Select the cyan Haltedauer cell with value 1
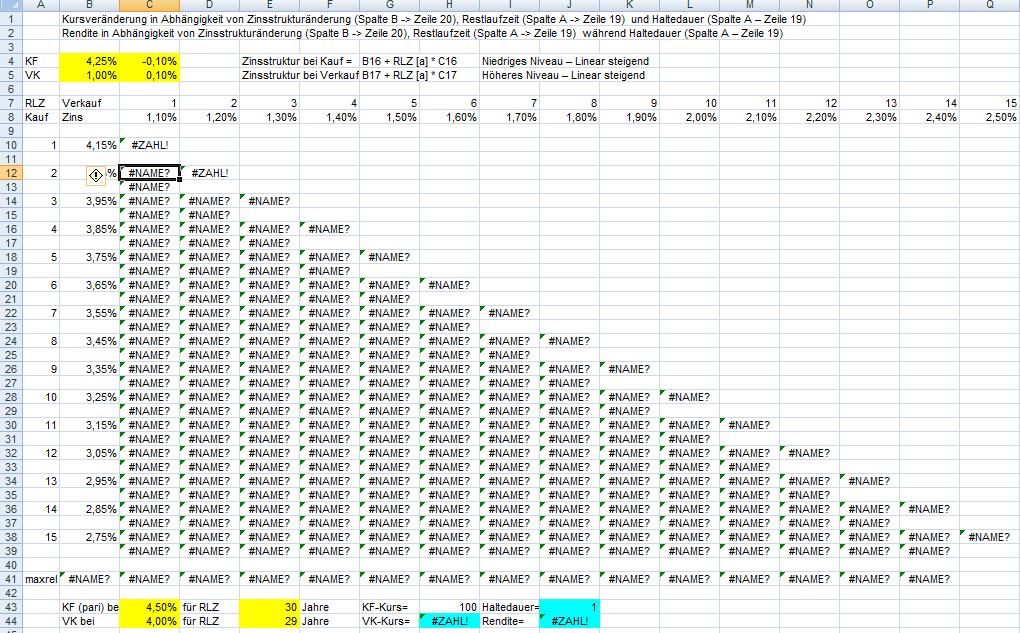Screen dimensions: 1020x633 pos(569,607)
